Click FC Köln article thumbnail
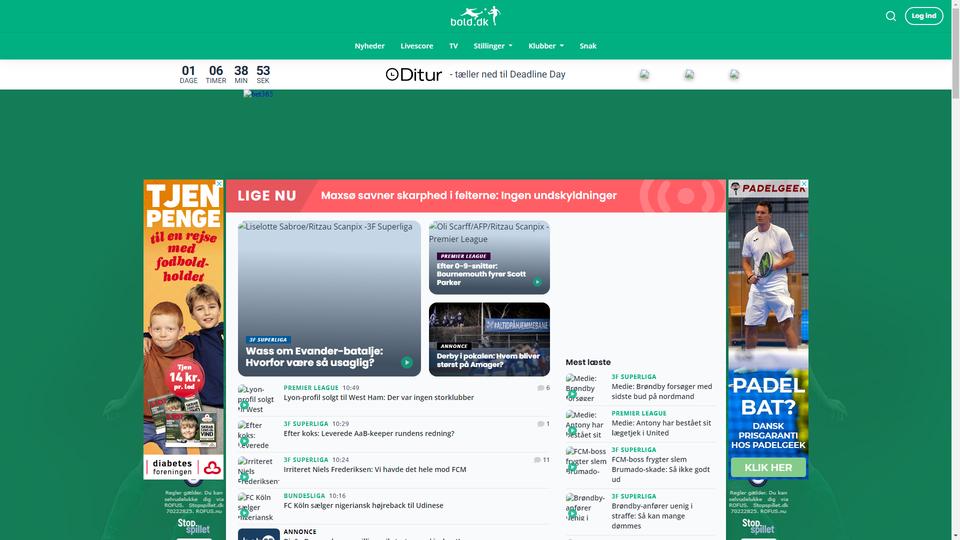 258,507
